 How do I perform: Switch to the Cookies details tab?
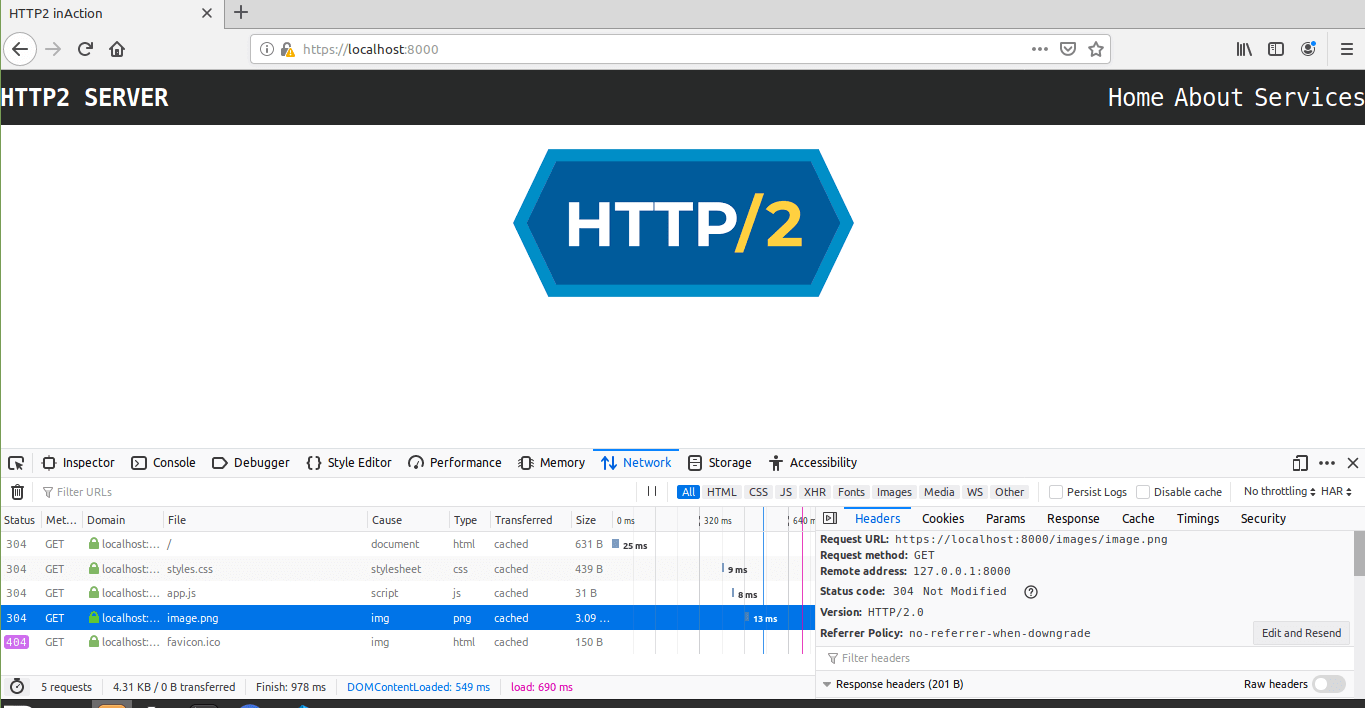[x=943, y=518]
